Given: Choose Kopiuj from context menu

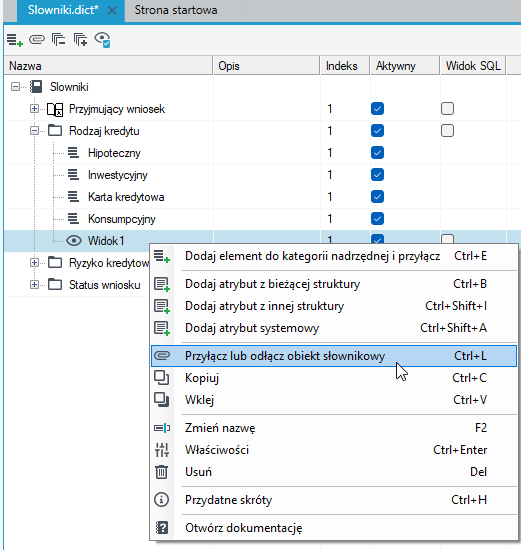Looking at the screenshot, I should (334, 378).
